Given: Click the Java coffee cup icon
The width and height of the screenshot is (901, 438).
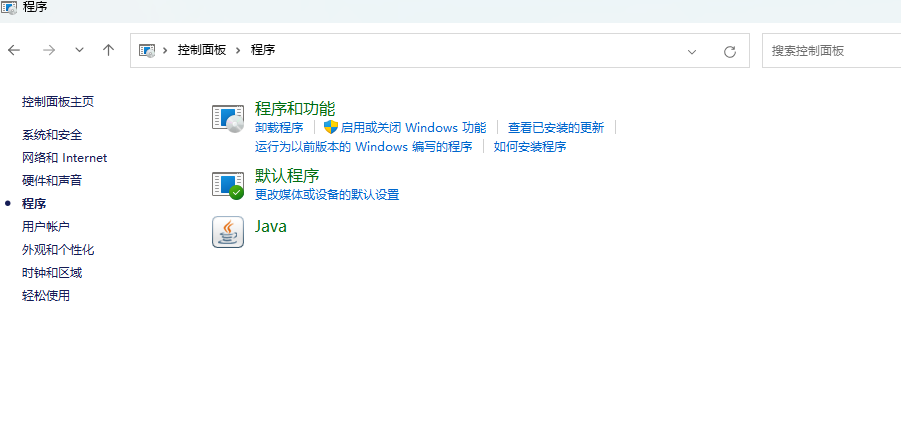Looking at the screenshot, I should click(x=228, y=232).
